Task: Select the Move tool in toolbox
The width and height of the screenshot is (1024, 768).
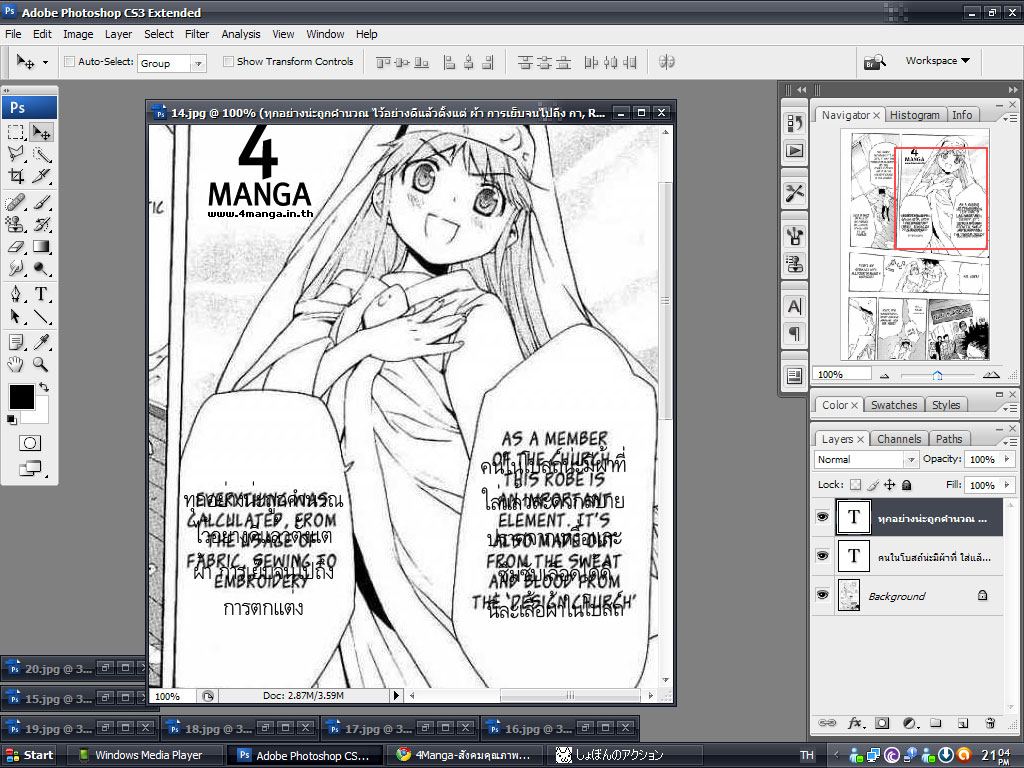Action: pos(42,133)
